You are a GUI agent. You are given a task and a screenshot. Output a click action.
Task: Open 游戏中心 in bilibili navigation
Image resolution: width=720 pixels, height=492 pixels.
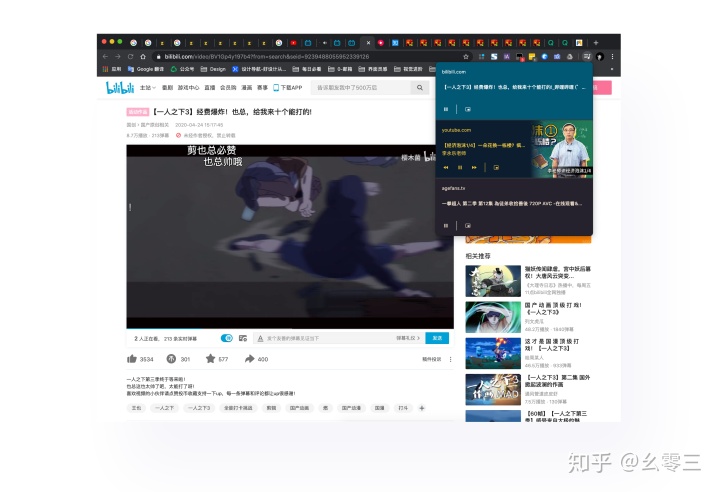tap(188, 87)
